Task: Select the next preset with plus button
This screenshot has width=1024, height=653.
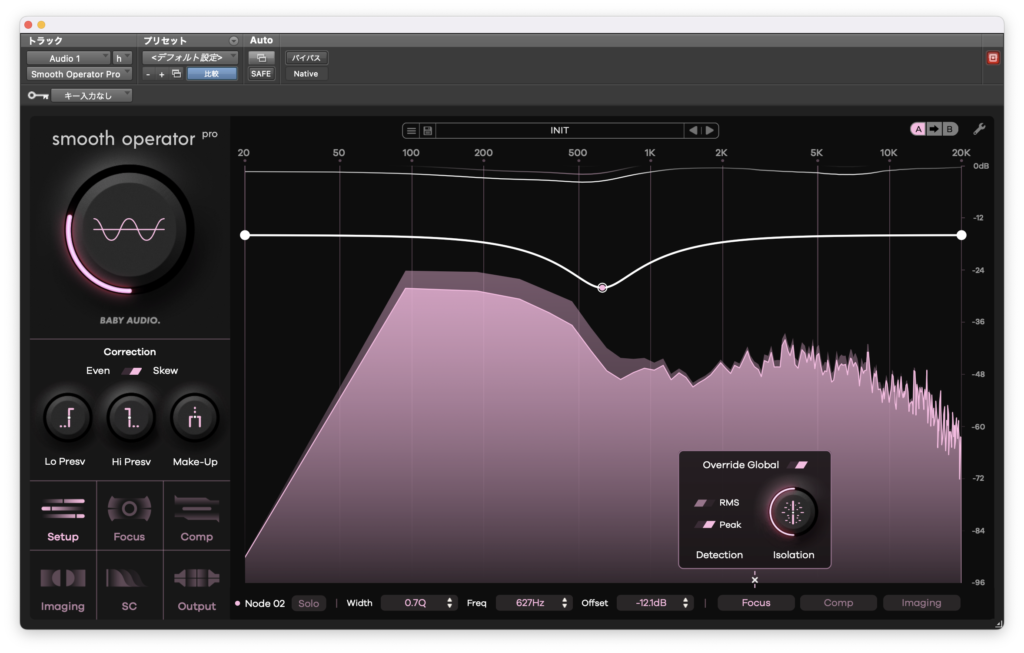Action: click(x=161, y=74)
